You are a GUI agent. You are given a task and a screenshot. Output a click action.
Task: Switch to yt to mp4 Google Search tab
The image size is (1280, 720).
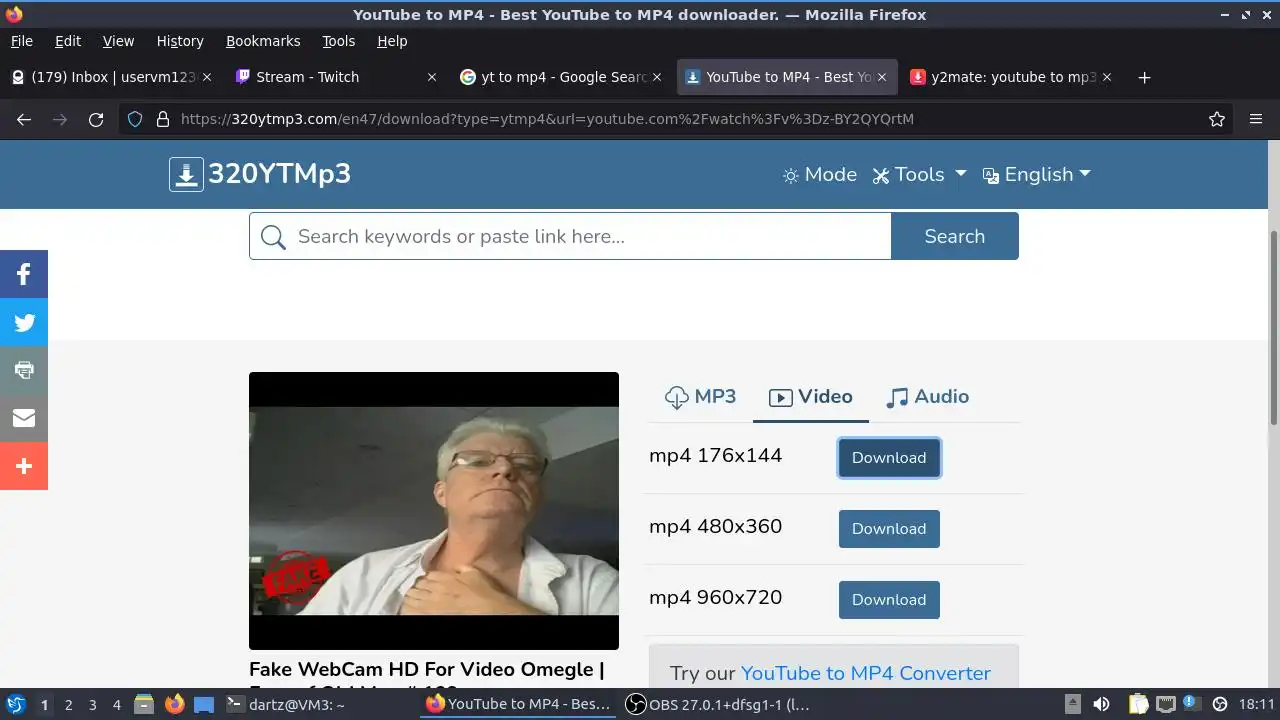[560, 77]
